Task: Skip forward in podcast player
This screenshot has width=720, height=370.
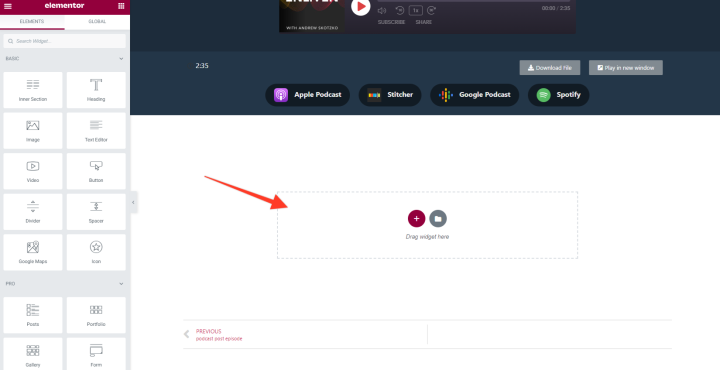Action: click(x=432, y=10)
